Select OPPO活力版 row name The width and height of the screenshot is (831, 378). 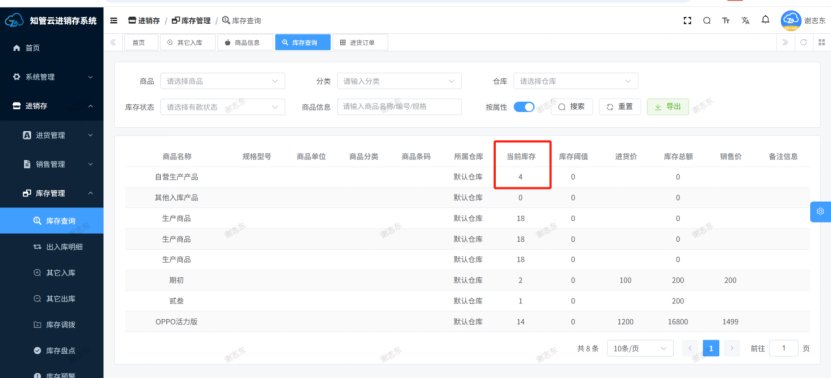tap(176, 321)
